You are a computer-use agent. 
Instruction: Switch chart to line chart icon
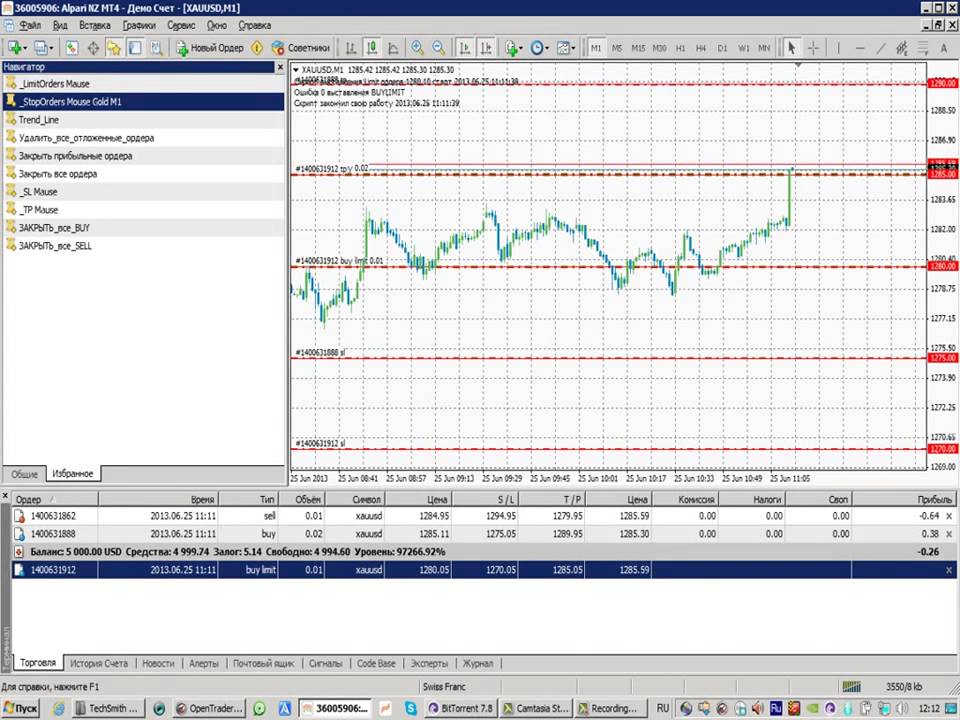point(393,48)
